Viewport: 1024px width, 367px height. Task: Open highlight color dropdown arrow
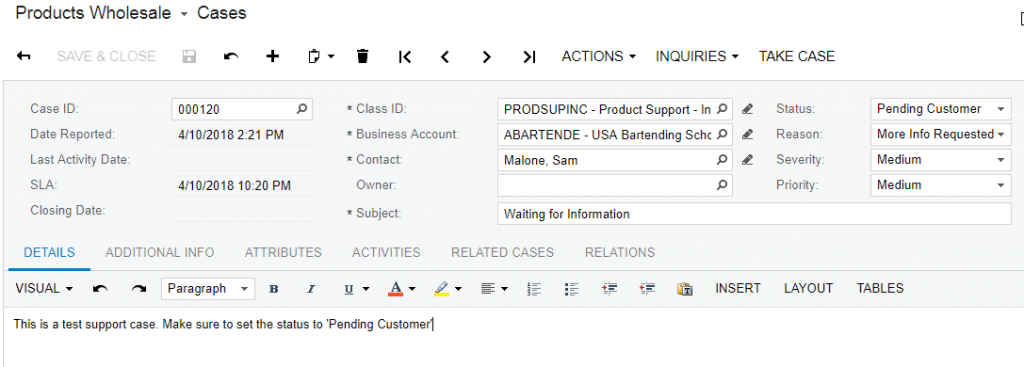point(458,289)
